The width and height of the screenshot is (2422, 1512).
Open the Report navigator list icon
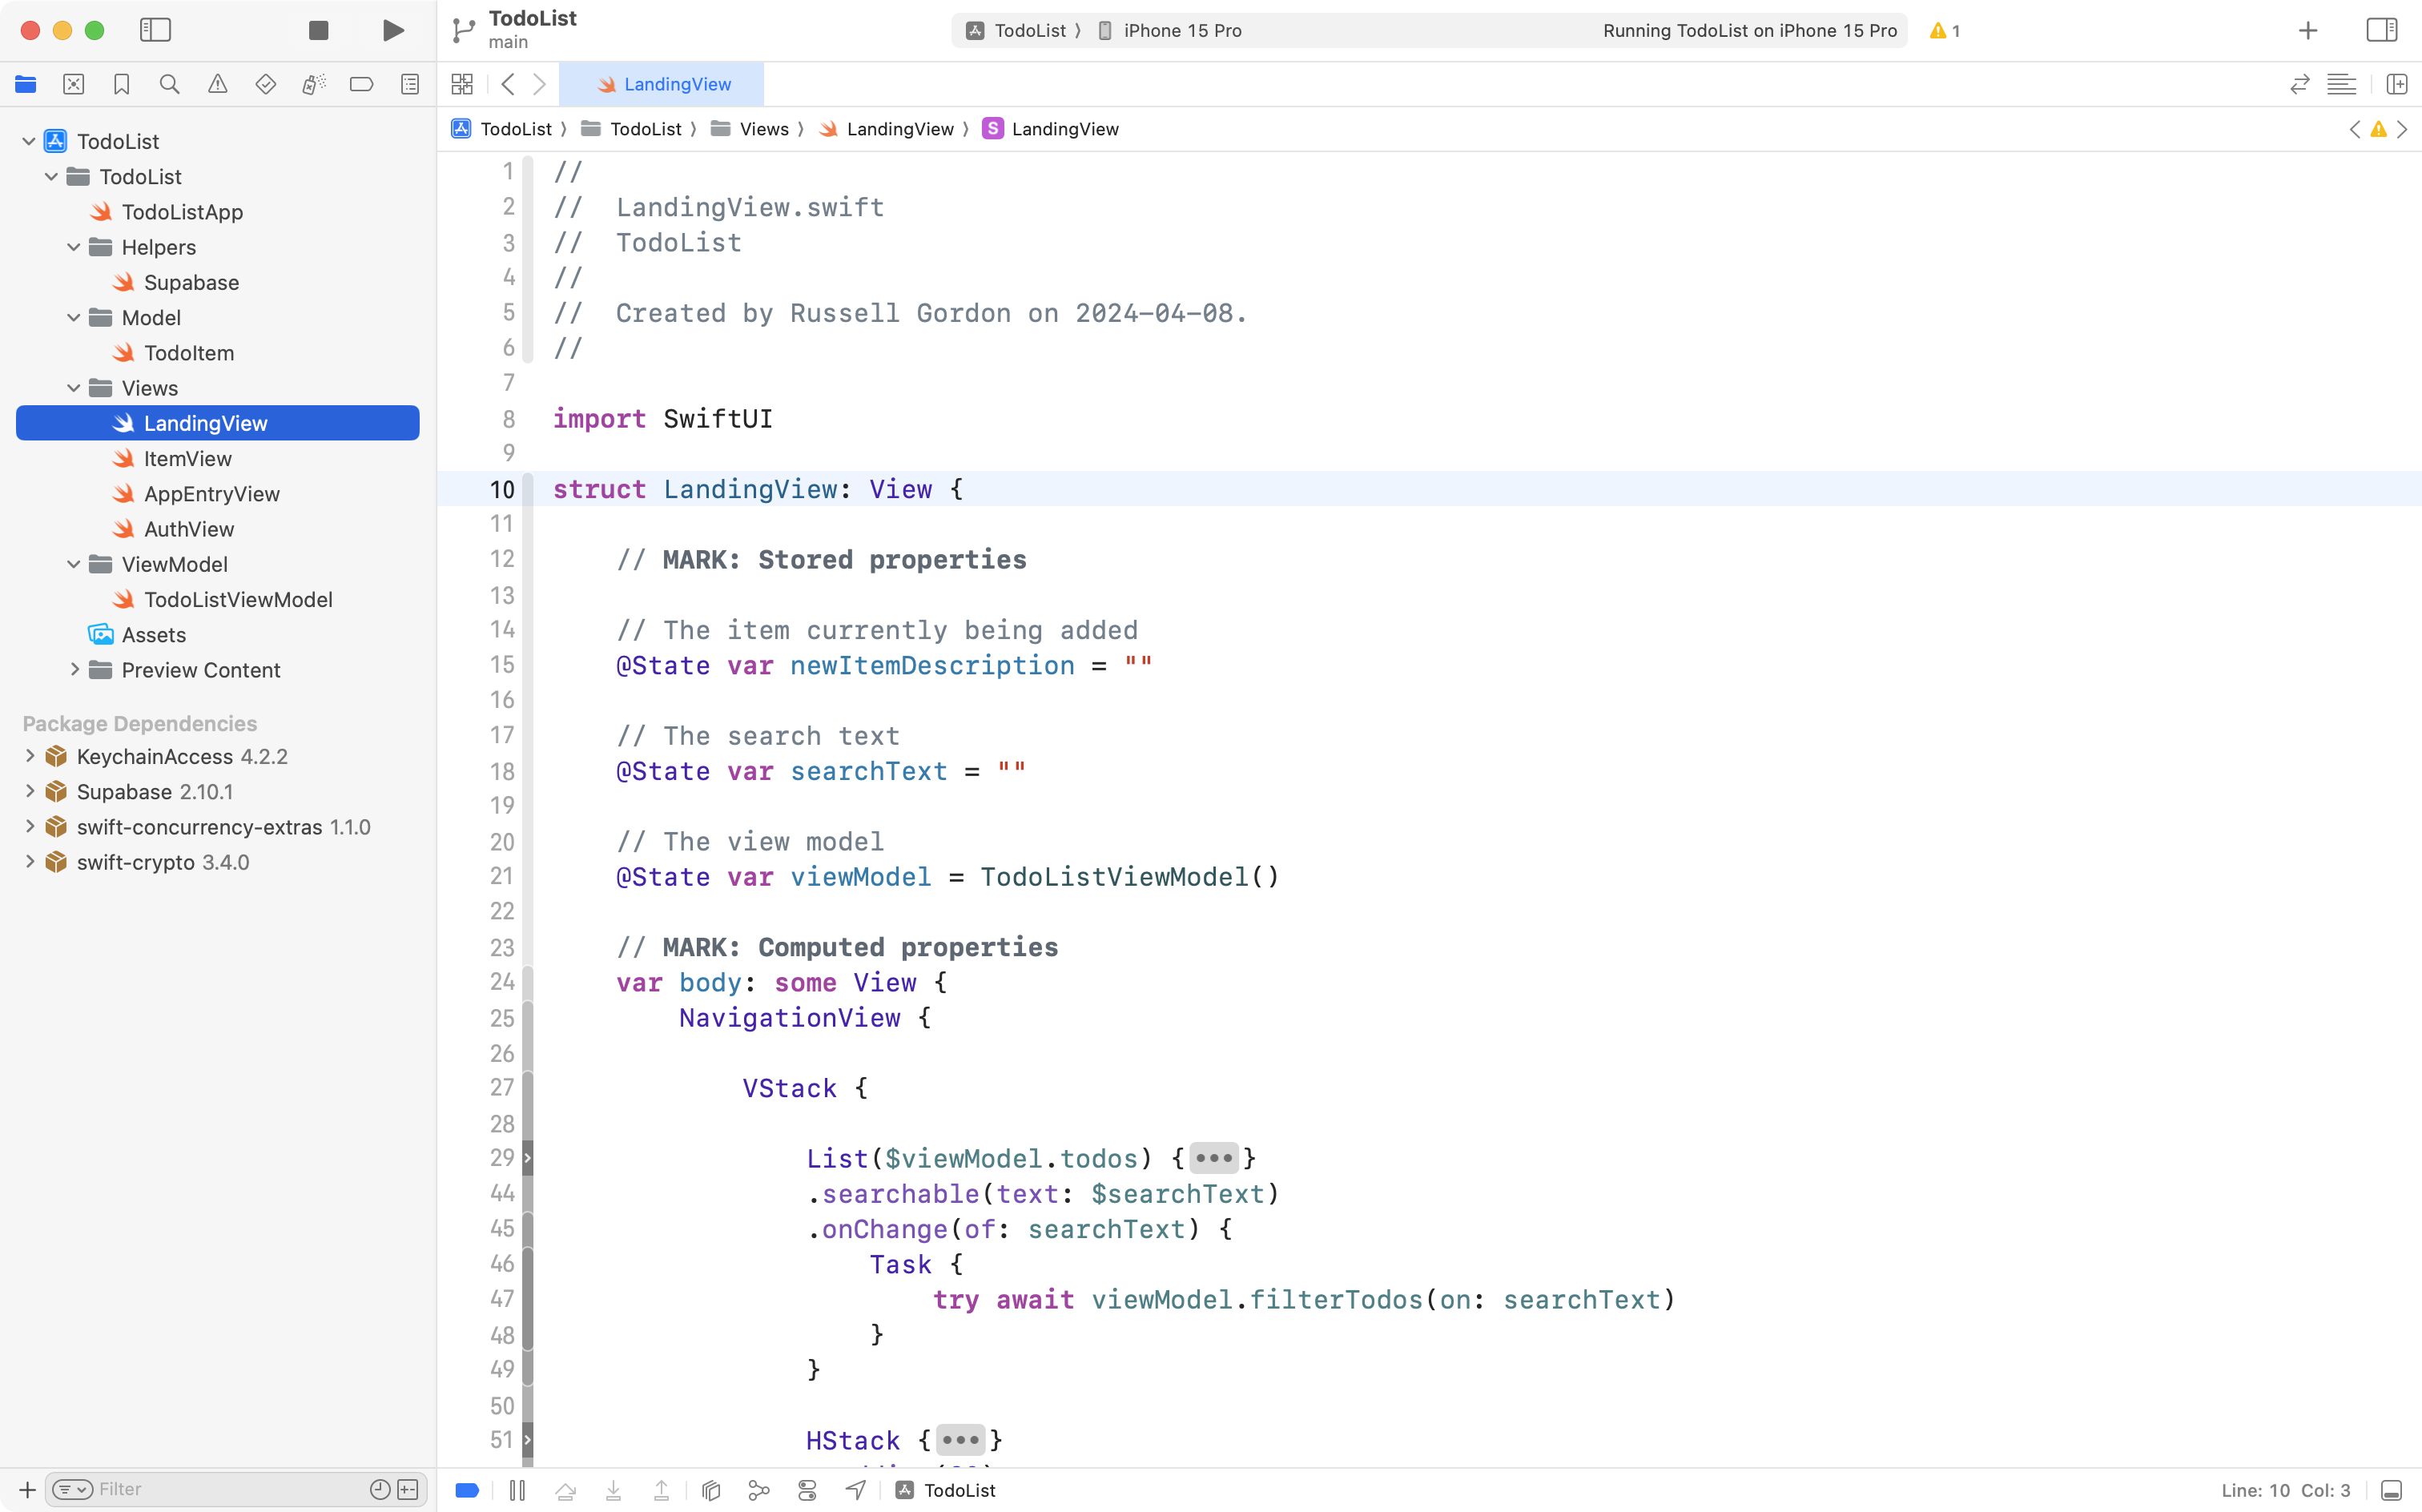410,84
